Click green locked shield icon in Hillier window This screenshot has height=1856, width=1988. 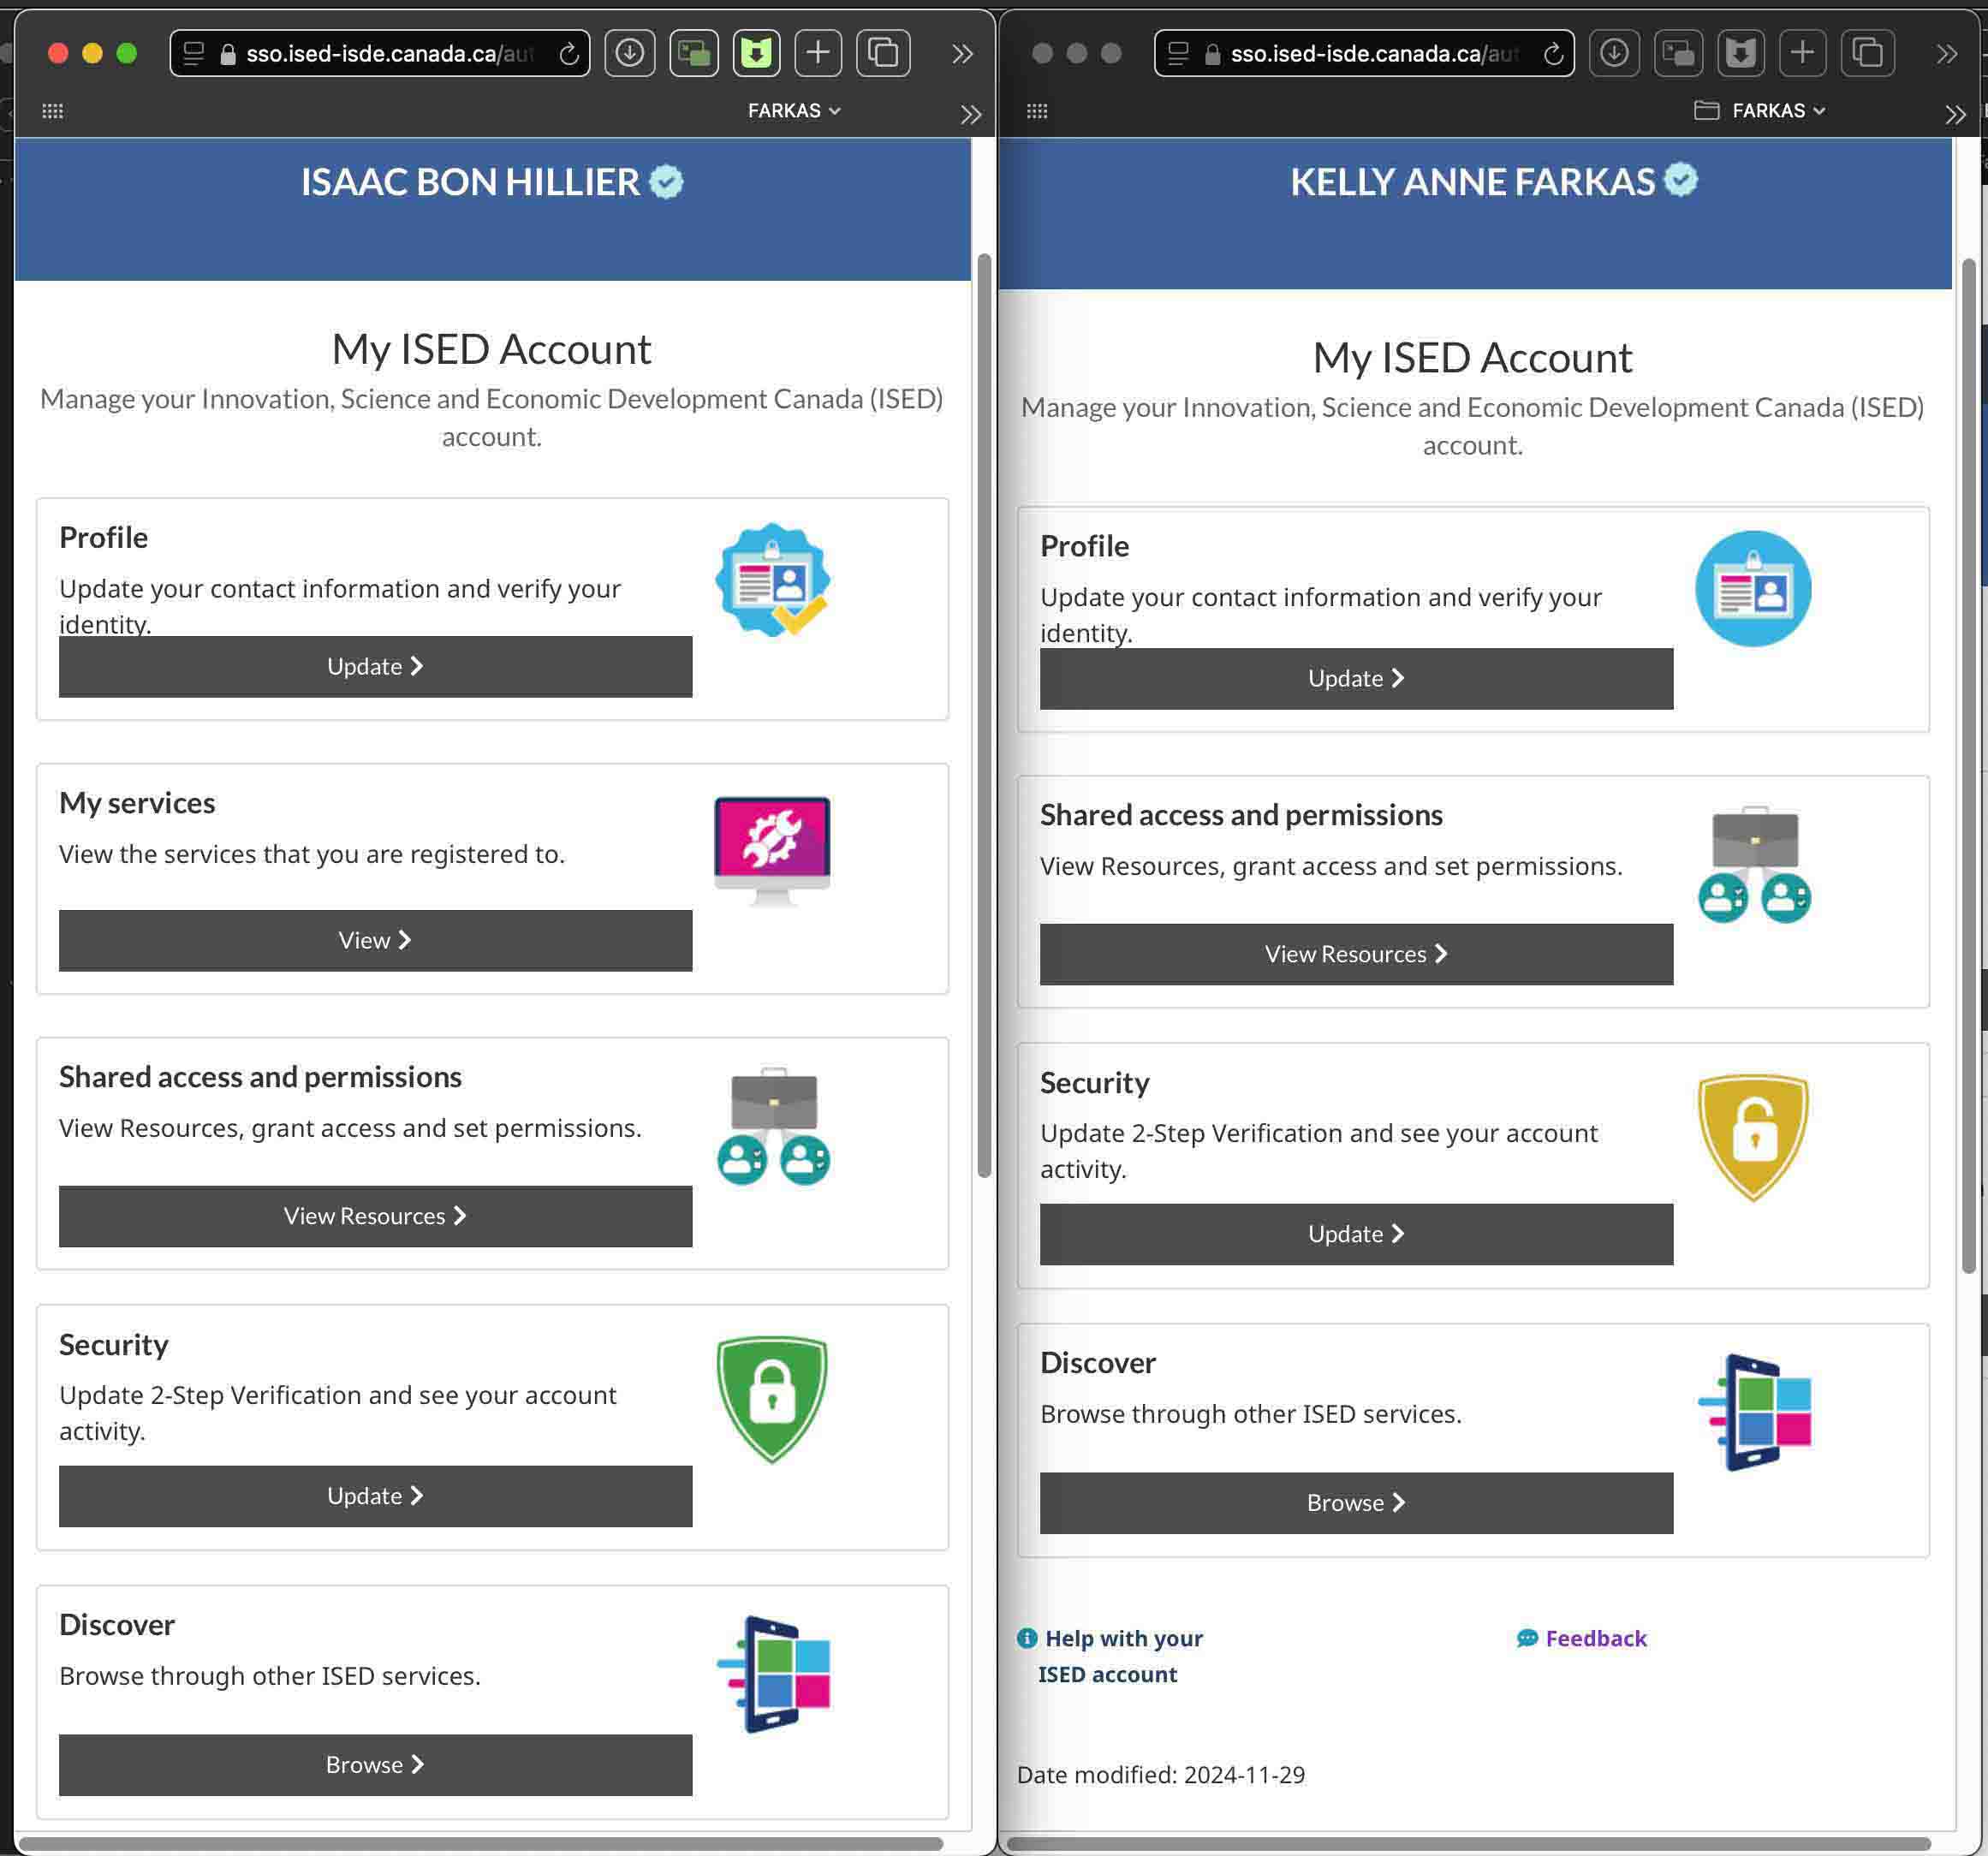[x=772, y=1400]
